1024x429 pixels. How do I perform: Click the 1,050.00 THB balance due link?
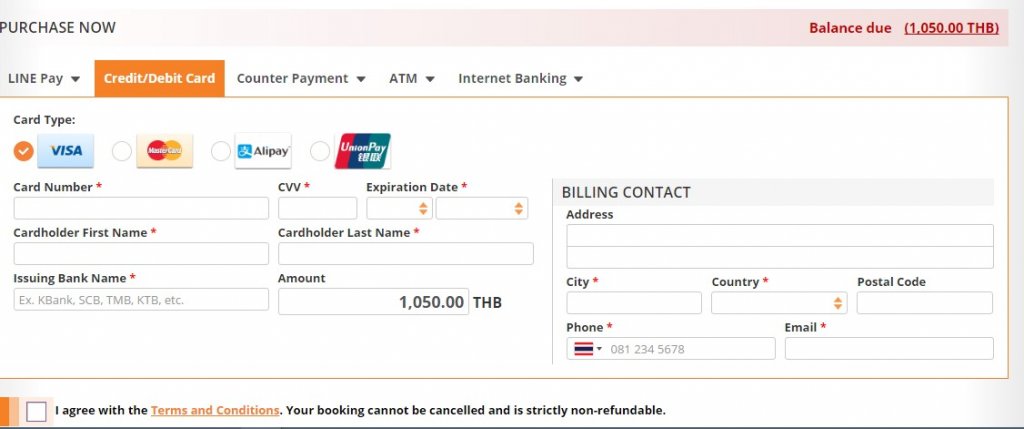tap(952, 28)
